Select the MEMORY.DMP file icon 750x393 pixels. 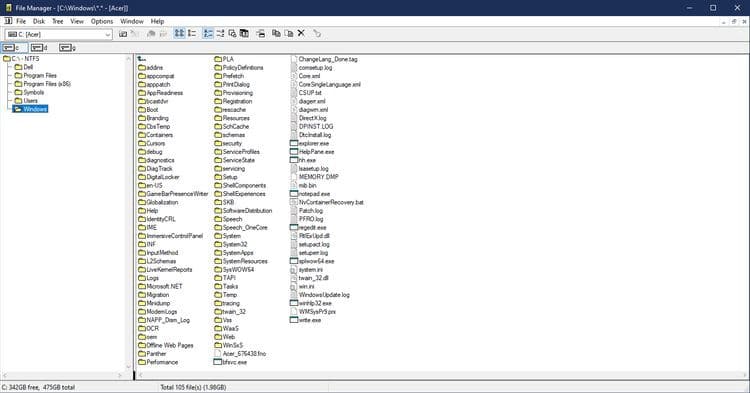(x=294, y=177)
